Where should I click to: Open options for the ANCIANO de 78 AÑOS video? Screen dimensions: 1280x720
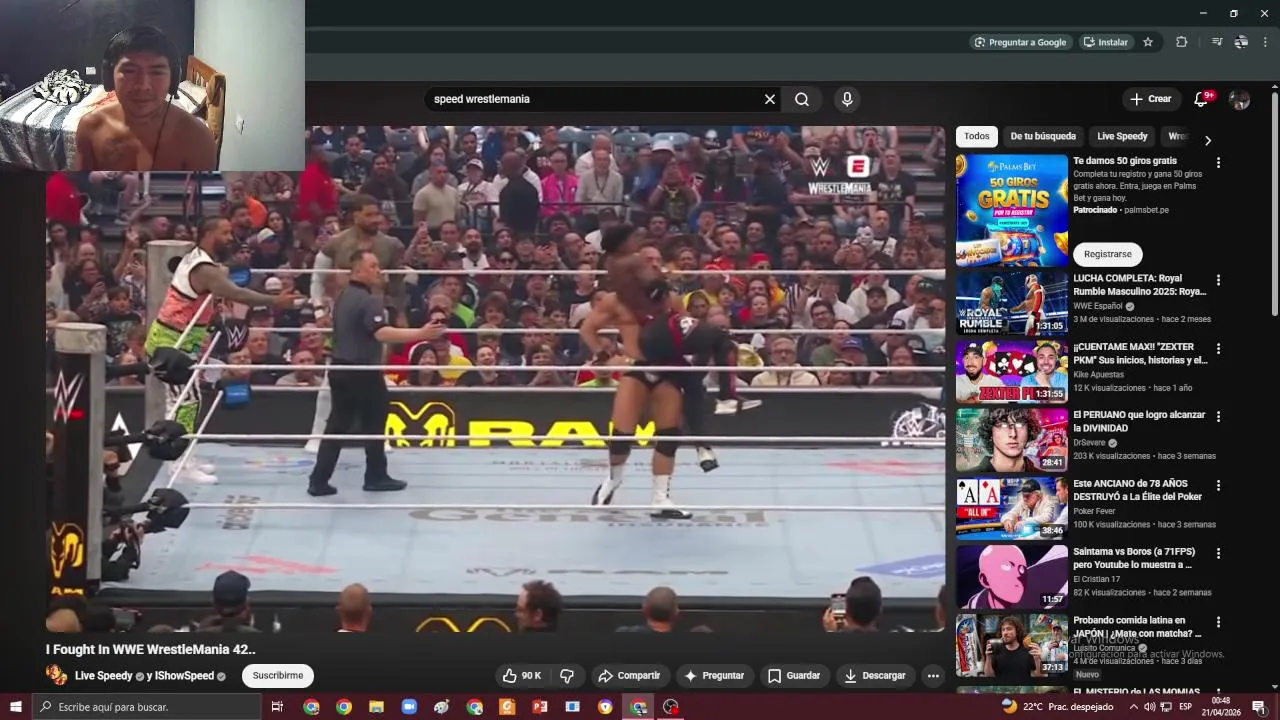coord(1218,485)
